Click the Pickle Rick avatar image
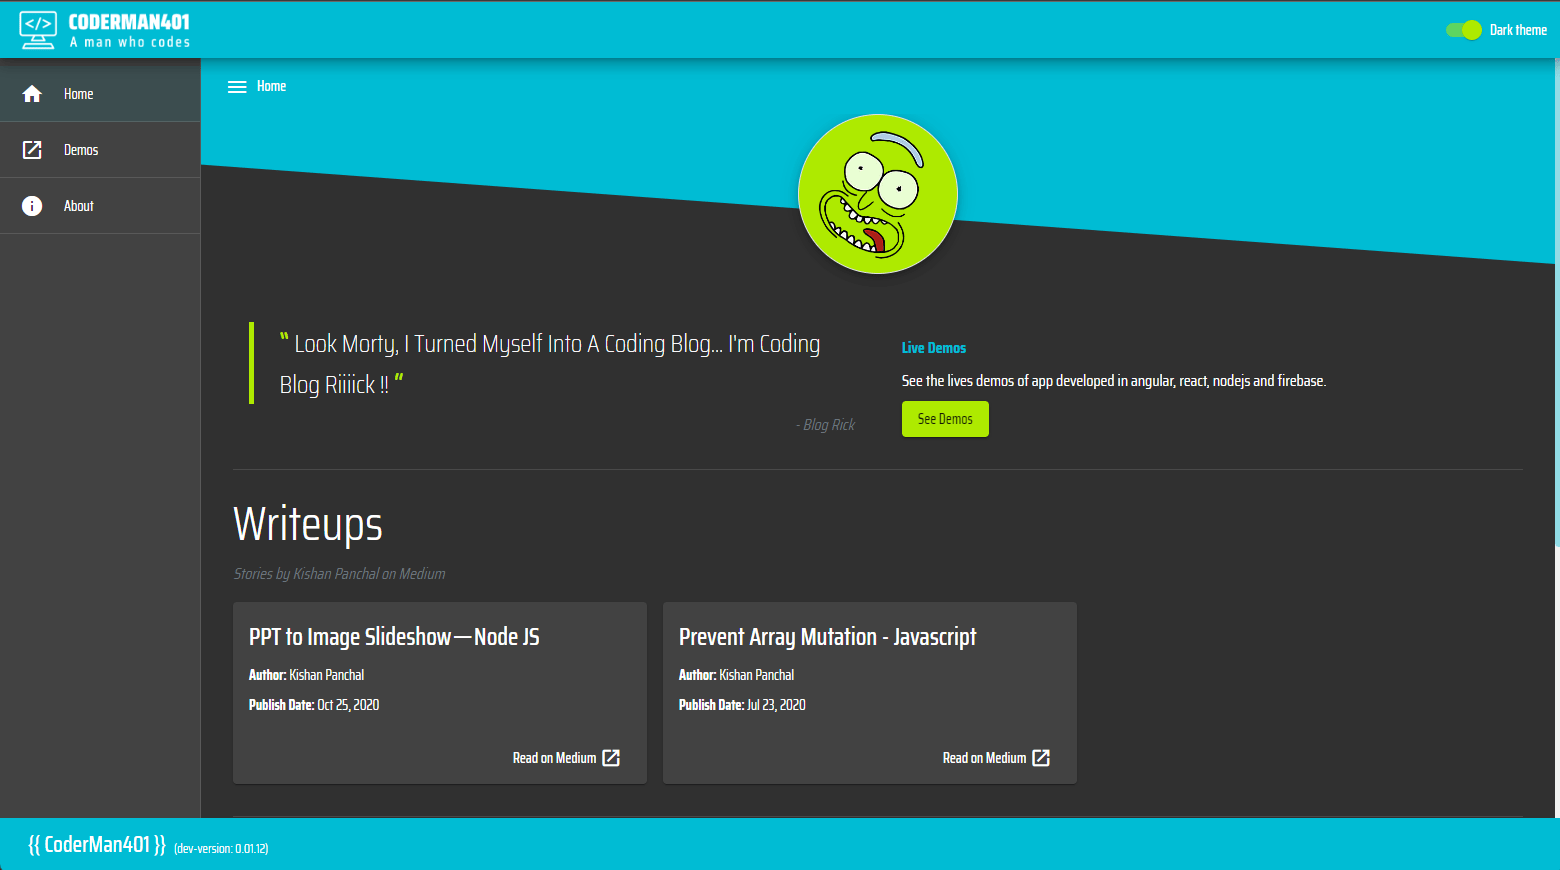 click(x=878, y=194)
